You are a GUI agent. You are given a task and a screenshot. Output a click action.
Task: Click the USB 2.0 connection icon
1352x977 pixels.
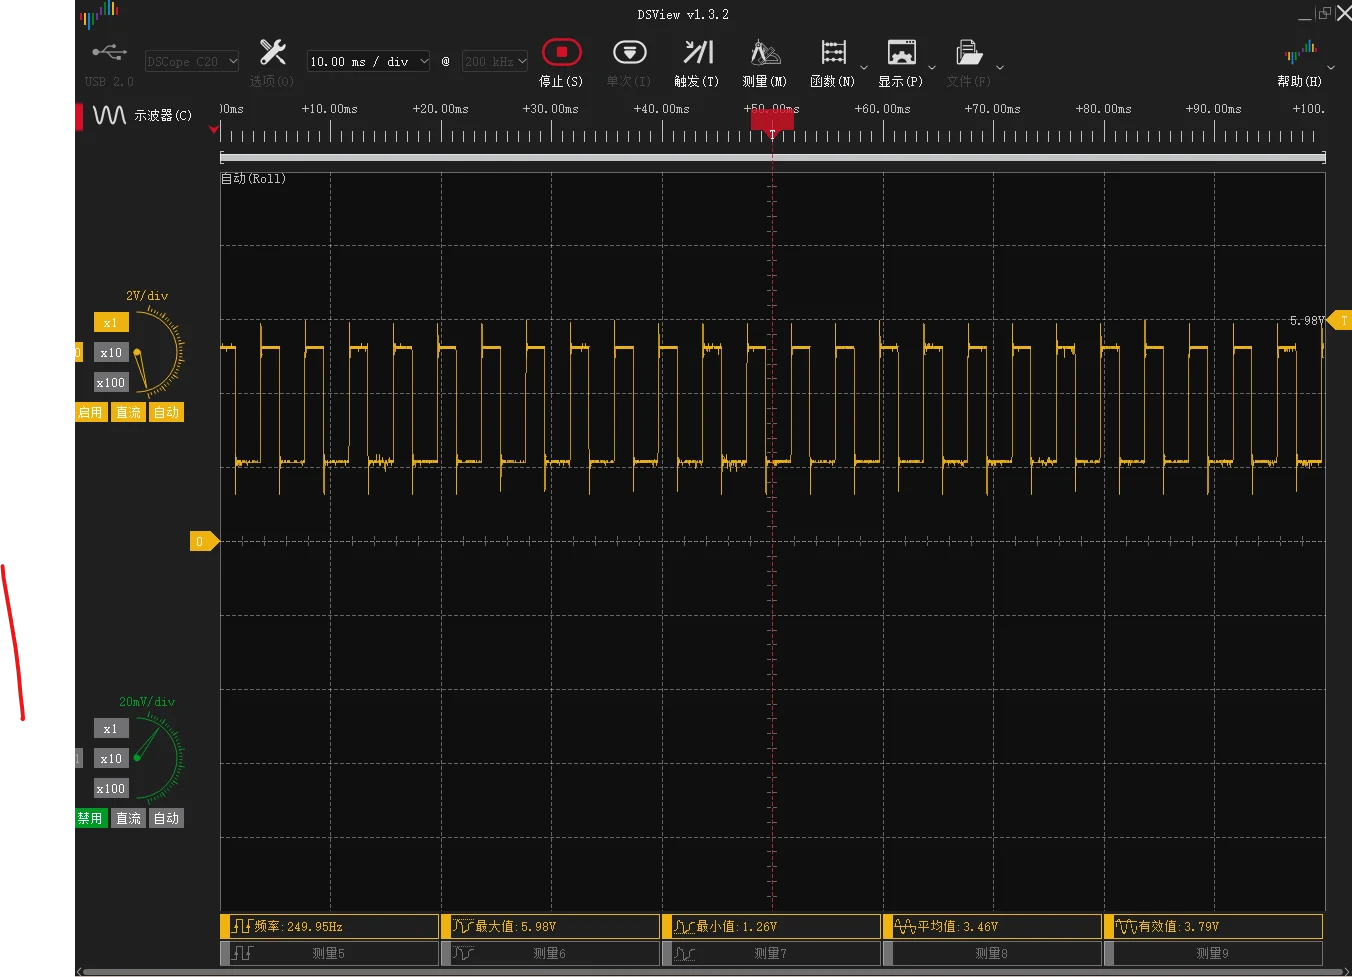(109, 52)
